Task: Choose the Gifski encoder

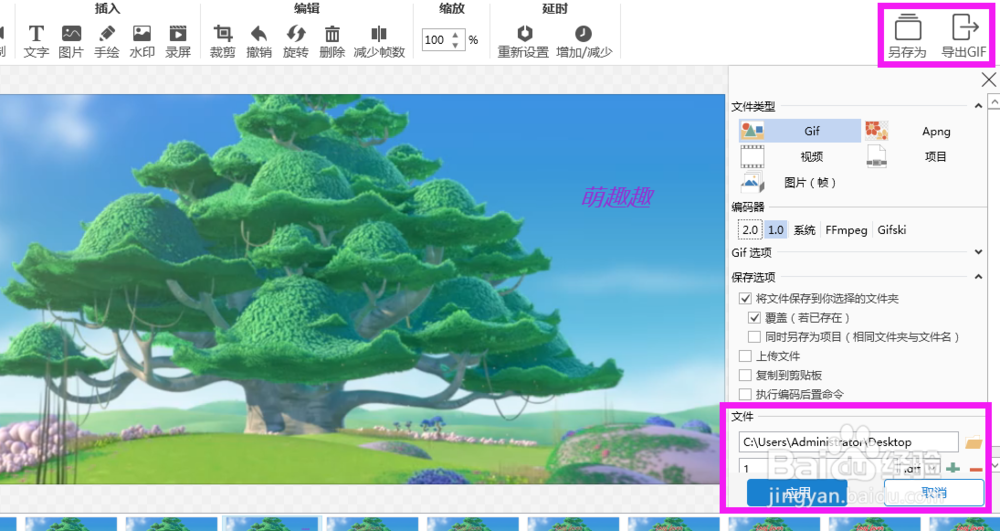Action: coord(892,229)
